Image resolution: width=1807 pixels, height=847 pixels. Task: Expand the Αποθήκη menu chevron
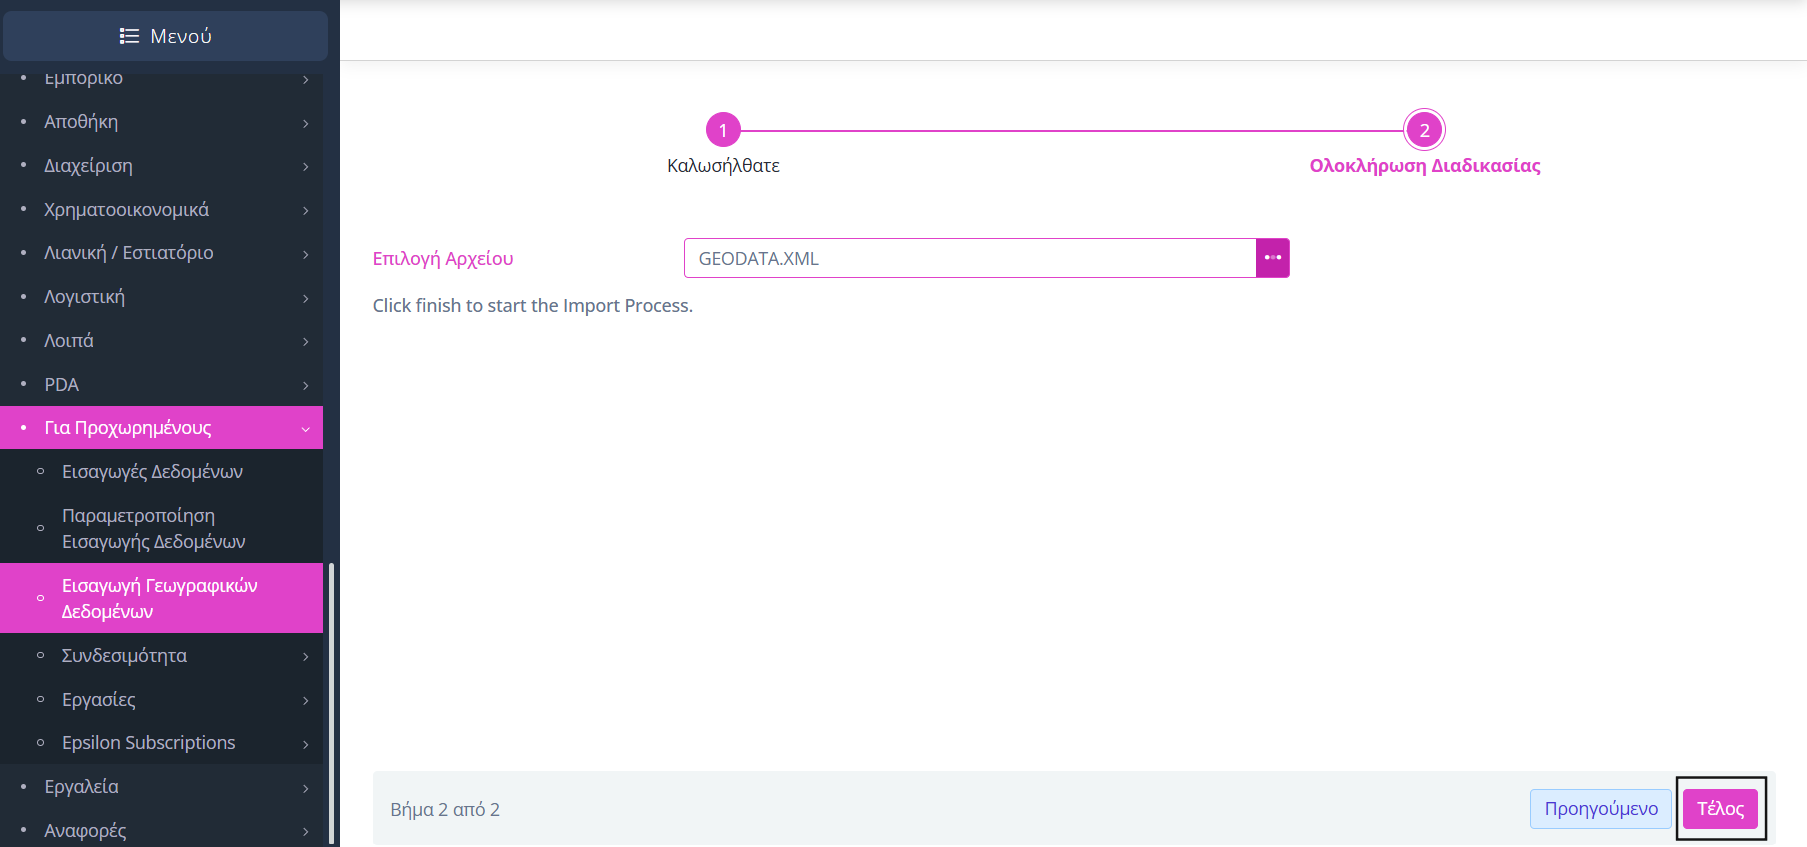[305, 123]
